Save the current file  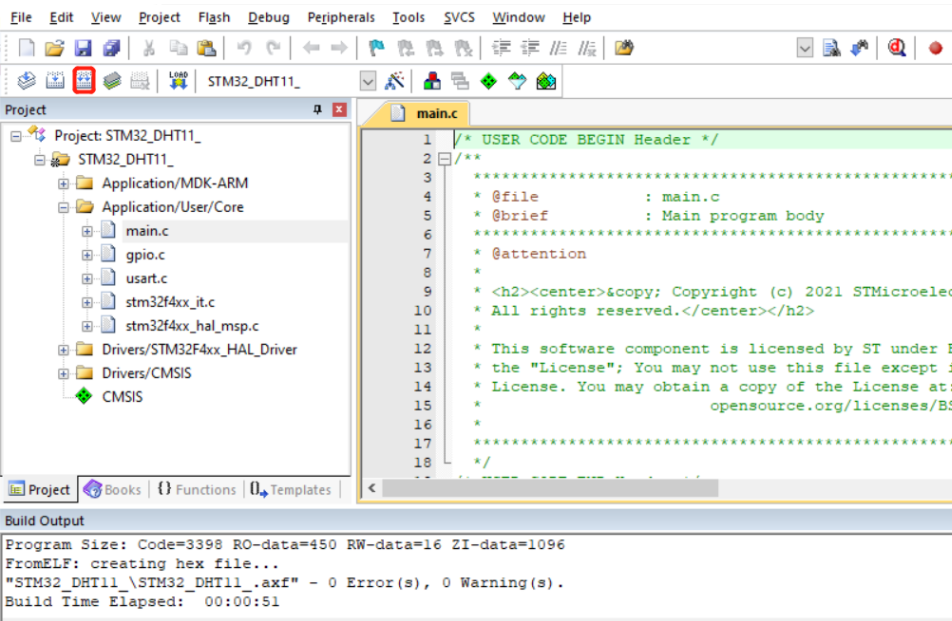click(83, 48)
